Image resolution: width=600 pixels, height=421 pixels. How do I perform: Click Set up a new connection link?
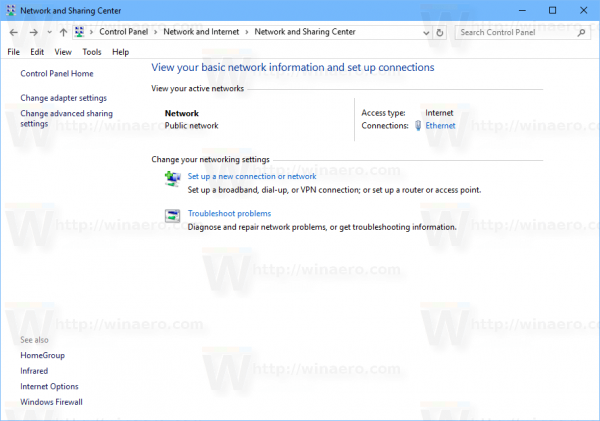coord(252,176)
